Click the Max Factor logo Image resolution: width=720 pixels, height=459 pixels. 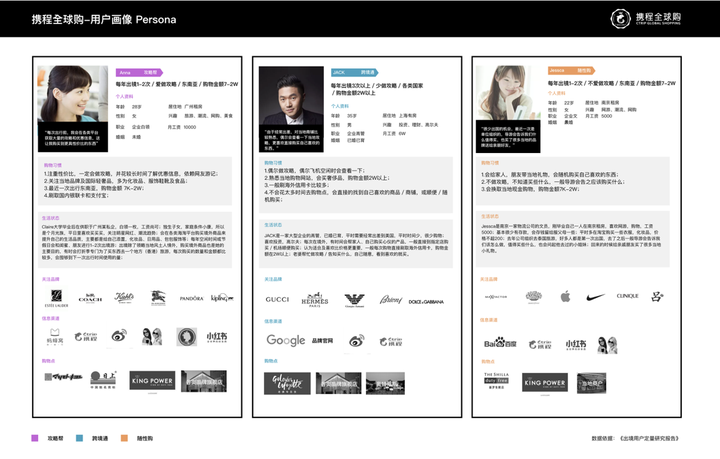click(496, 297)
